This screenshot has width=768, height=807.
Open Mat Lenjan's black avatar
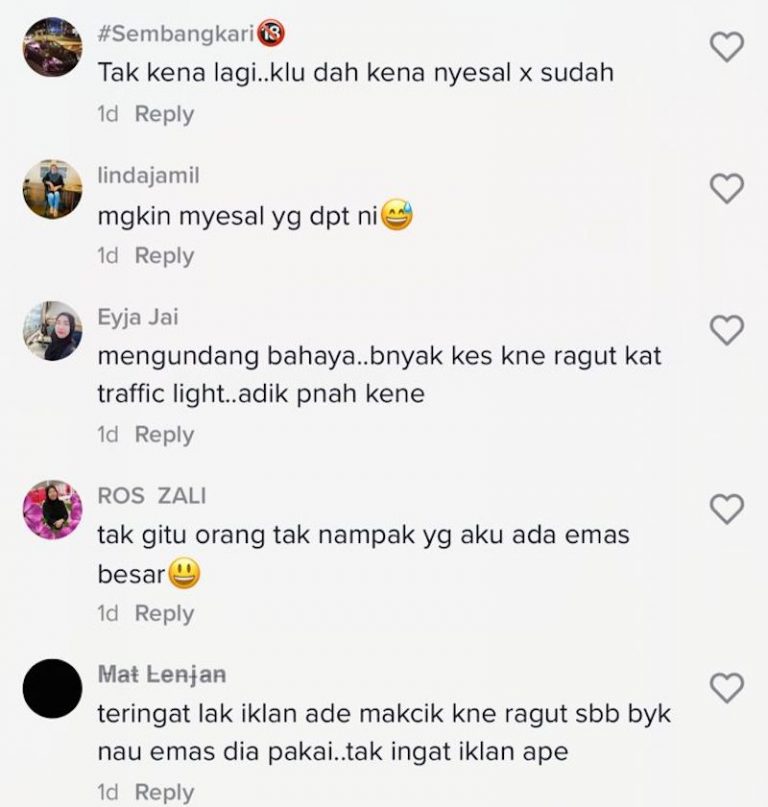coord(53,689)
